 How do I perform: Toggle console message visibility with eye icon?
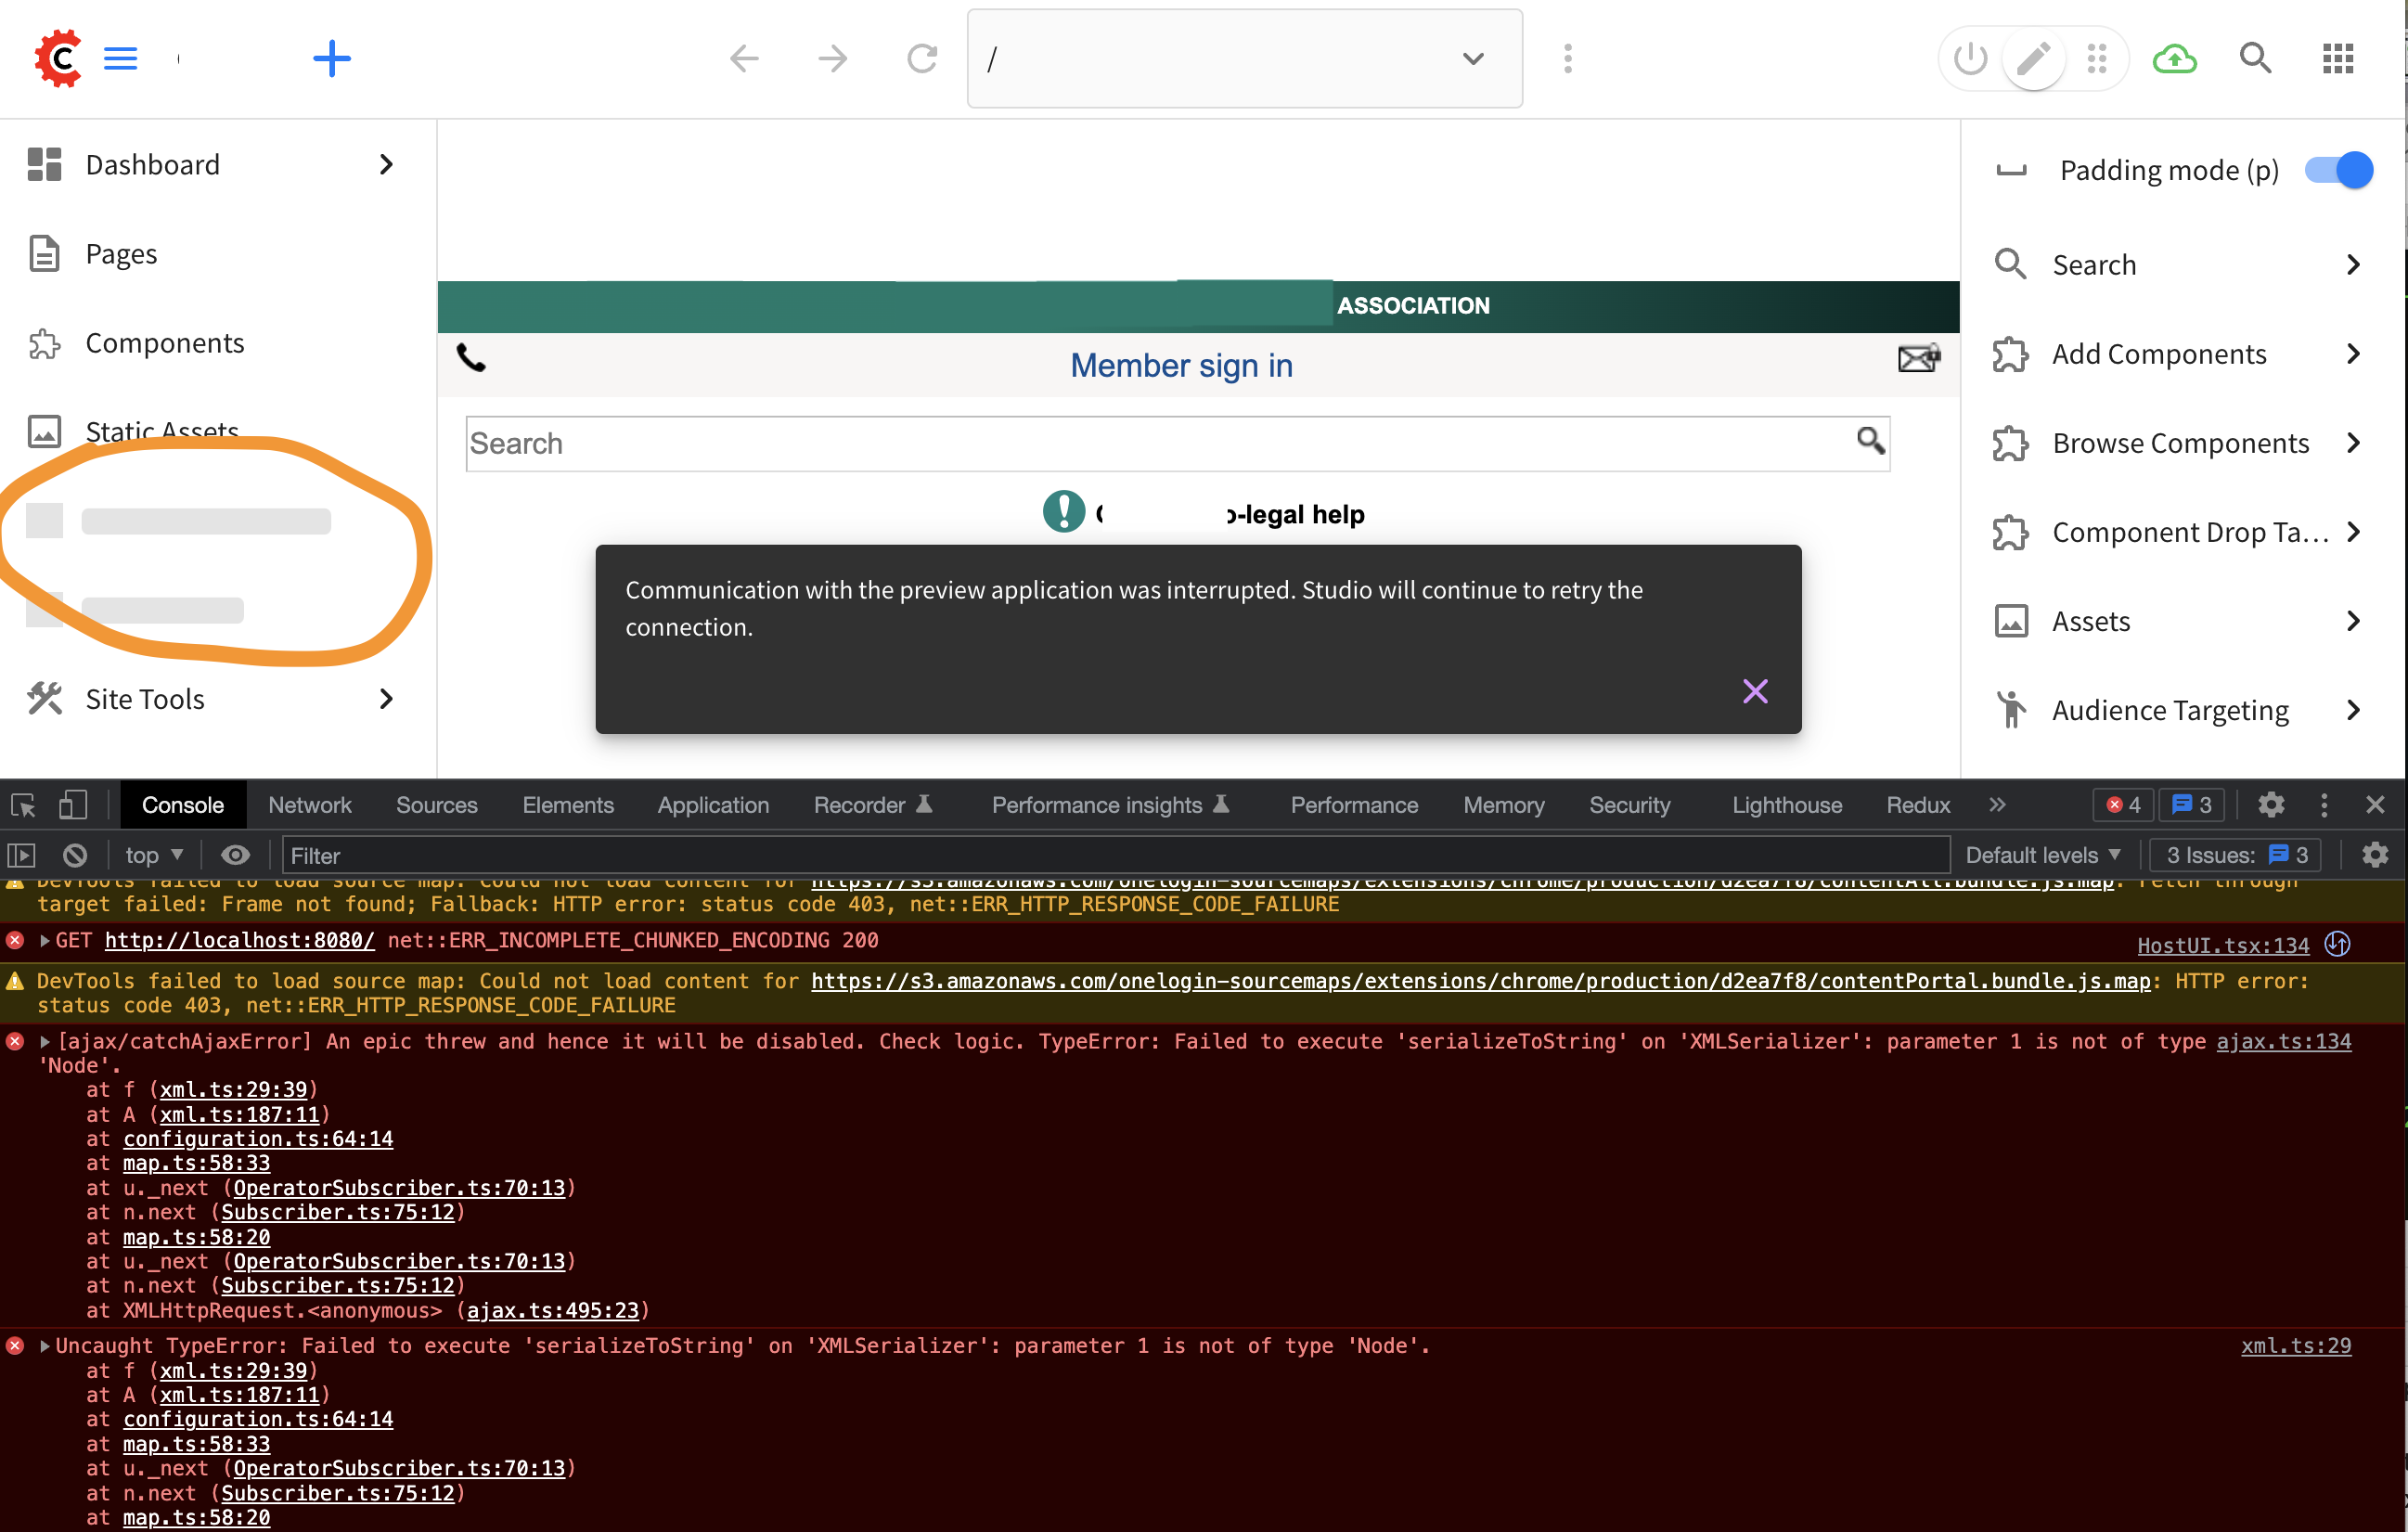tap(236, 855)
